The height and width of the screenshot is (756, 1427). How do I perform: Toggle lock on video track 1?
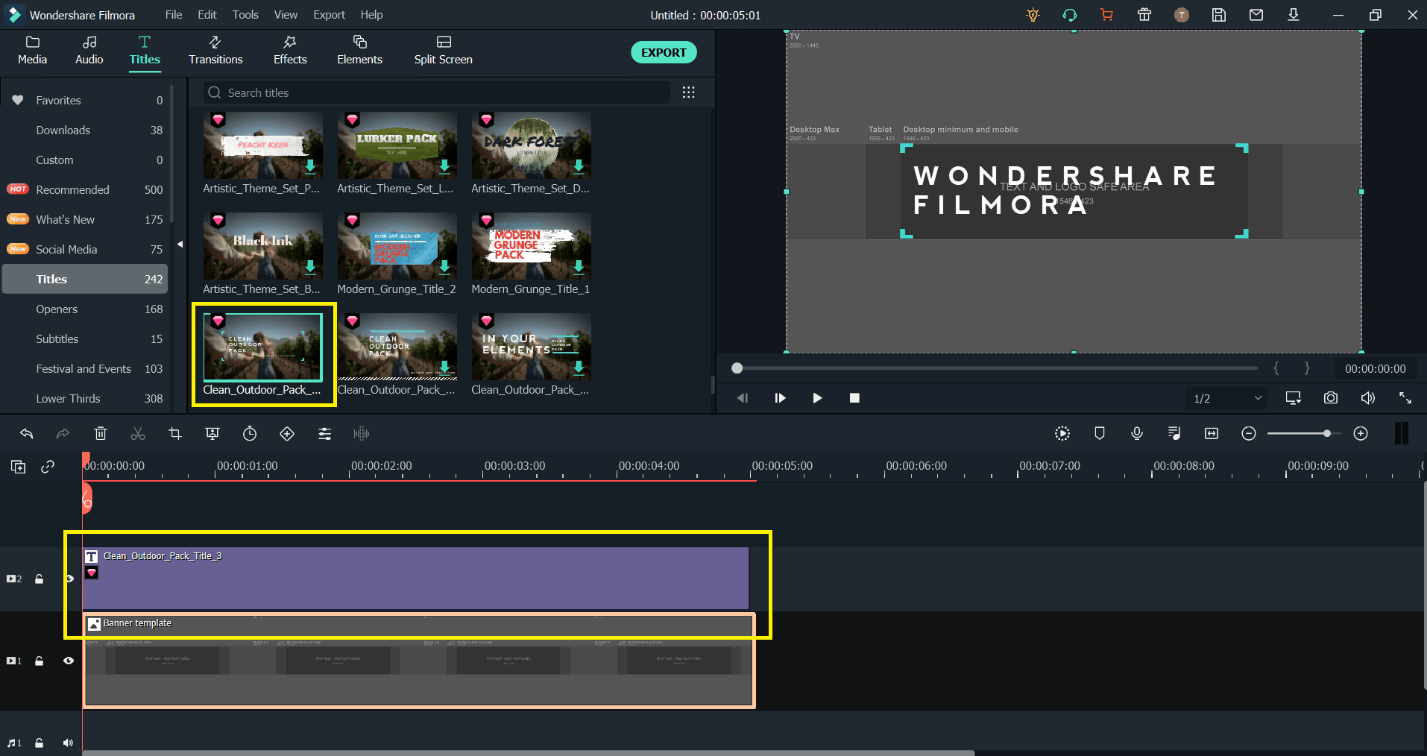40,661
